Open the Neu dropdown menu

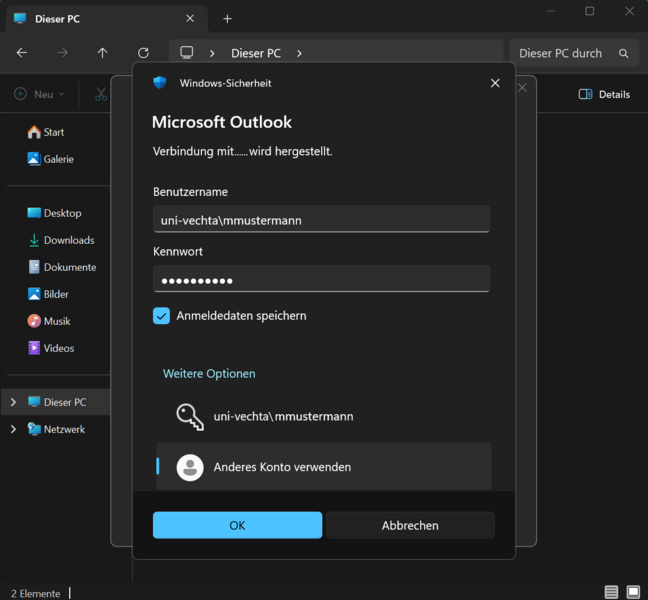(x=39, y=94)
